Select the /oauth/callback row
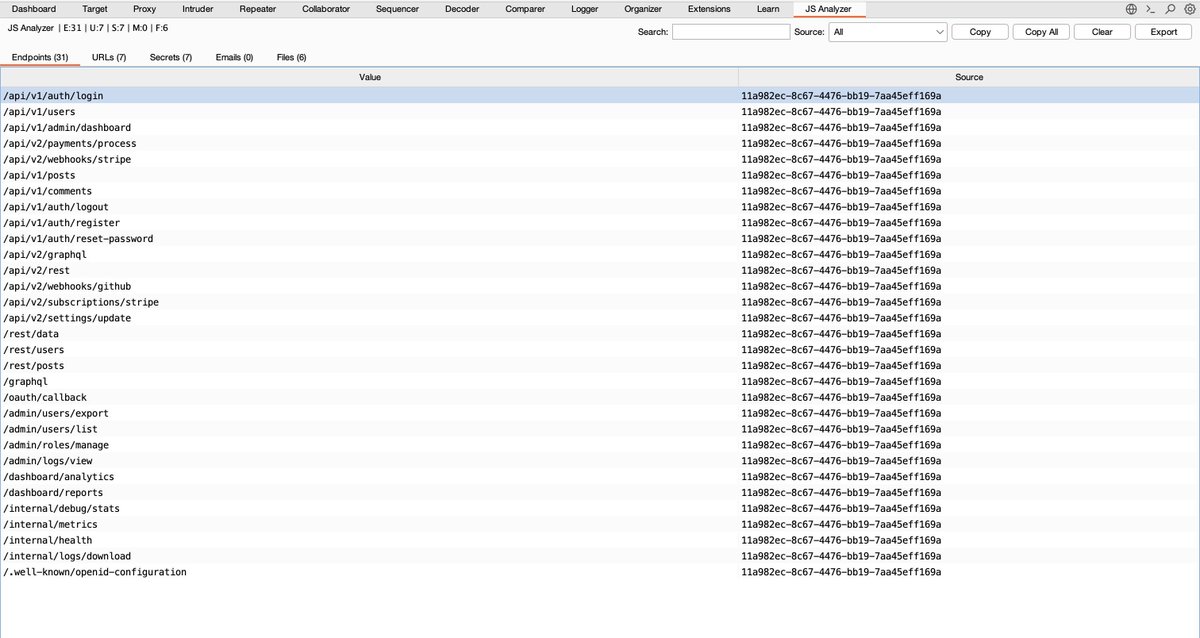This screenshot has width=1200, height=638. [600, 397]
